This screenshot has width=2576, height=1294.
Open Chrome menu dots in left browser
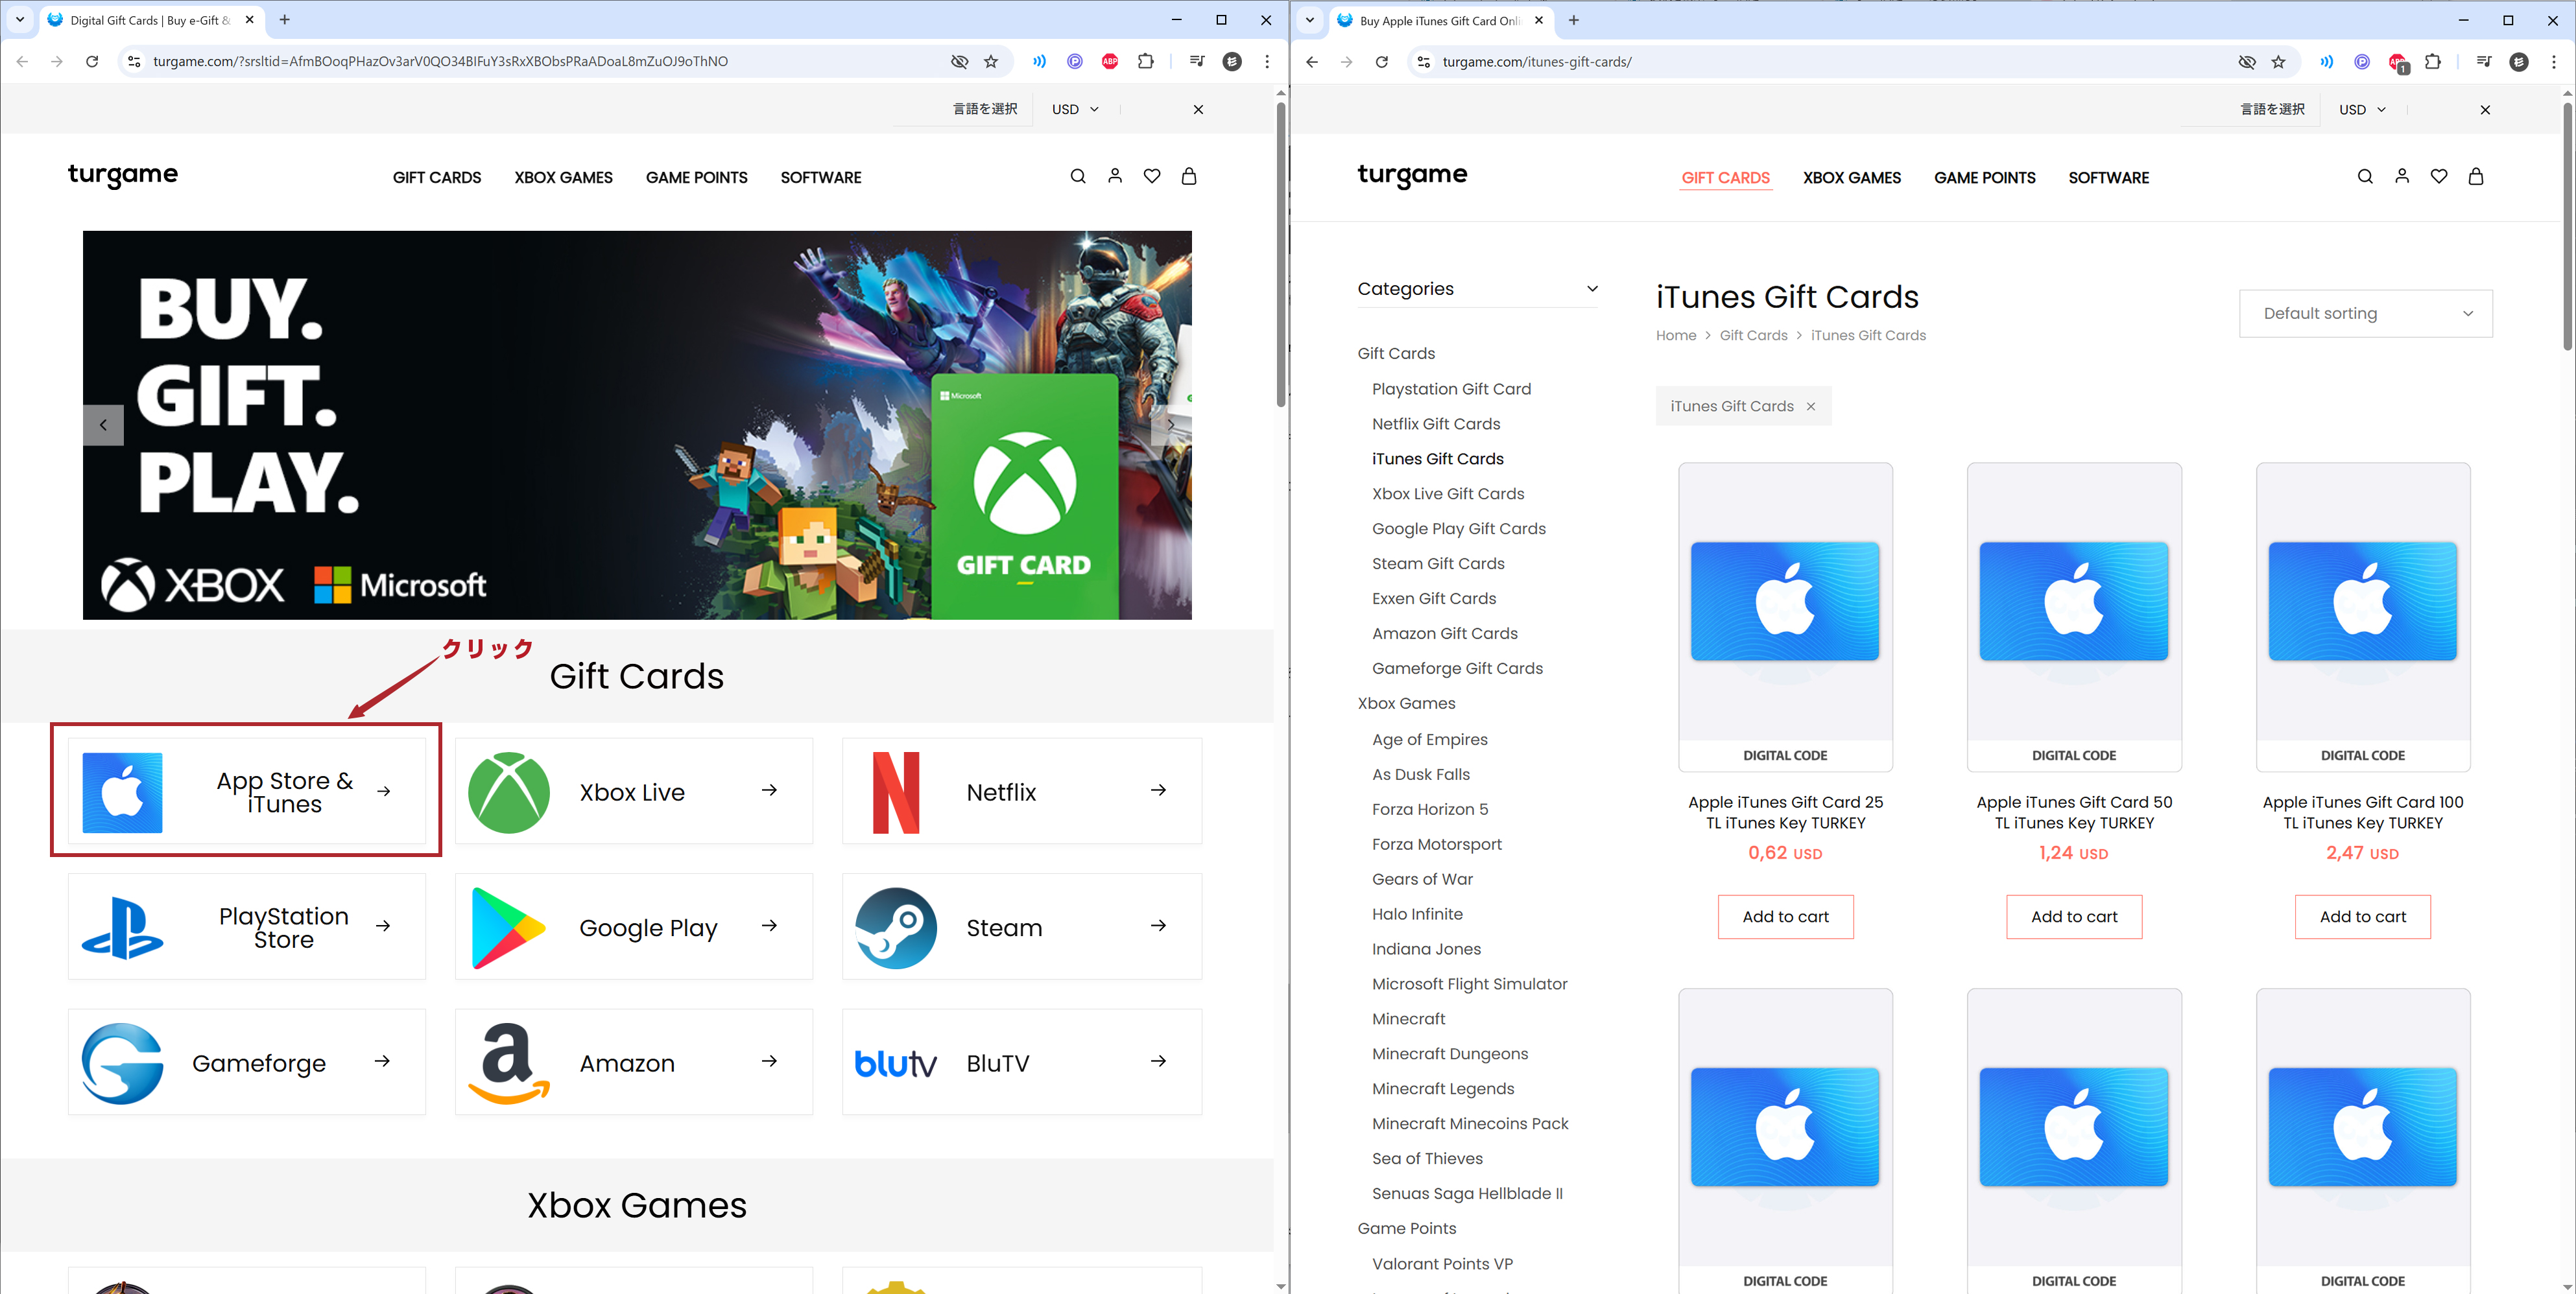1267,61
